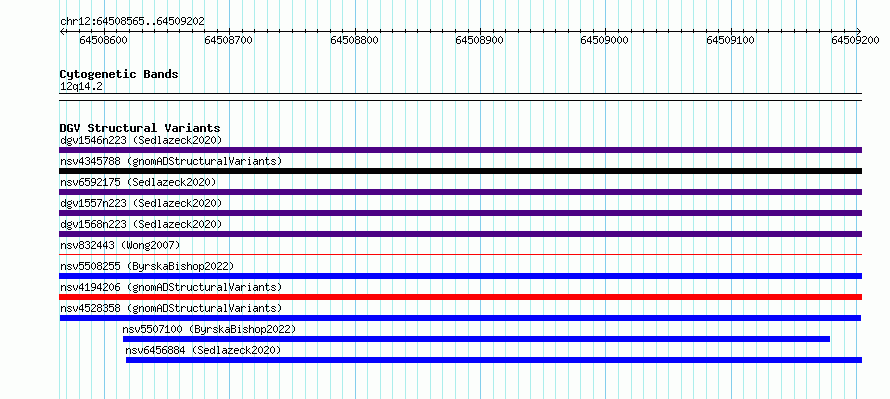
Task: Select the DGV Structural Variants track heading
Action: pyautogui.click(x=140, y=128)
